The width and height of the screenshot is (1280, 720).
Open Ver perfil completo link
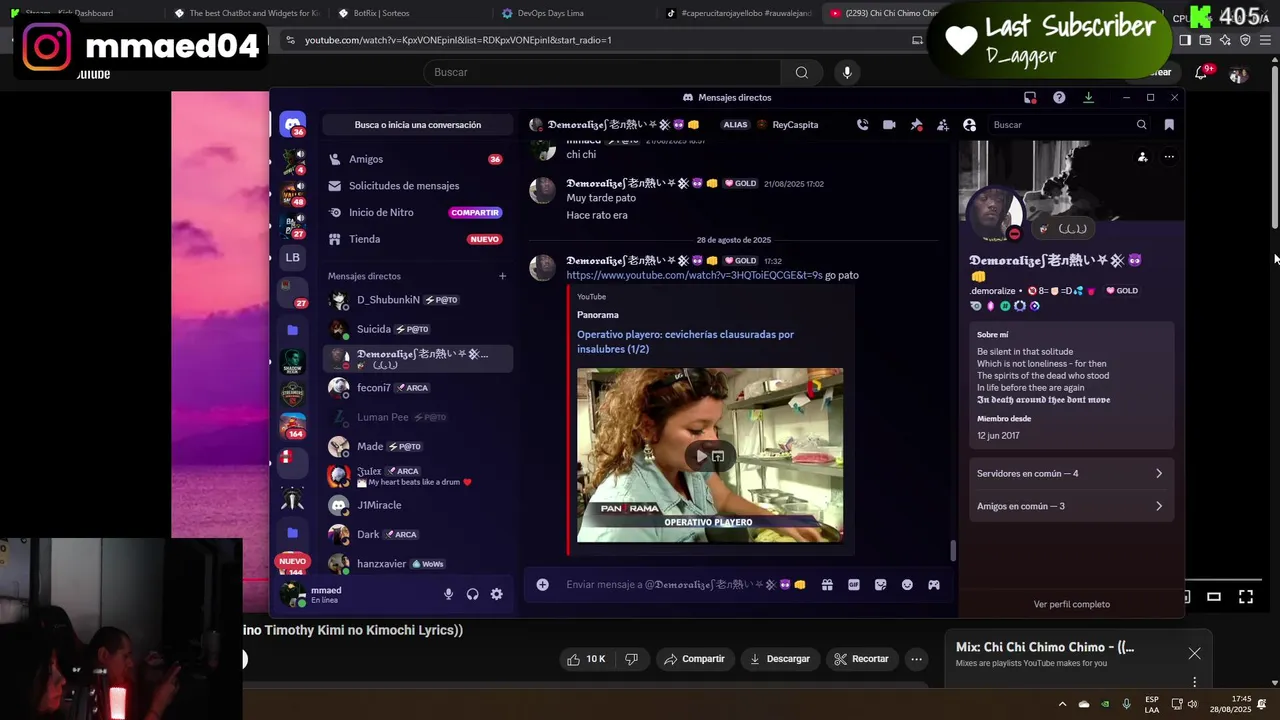point(1071,604)
